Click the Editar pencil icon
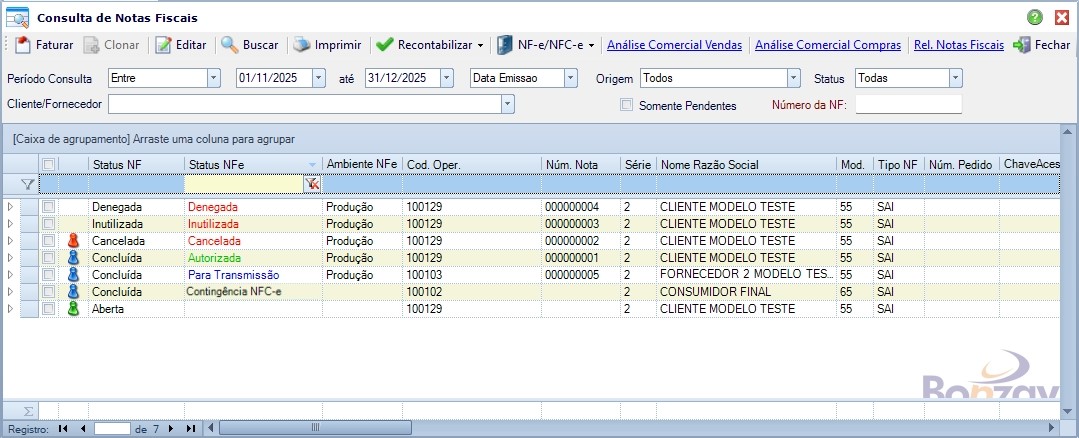 (163, 45)
